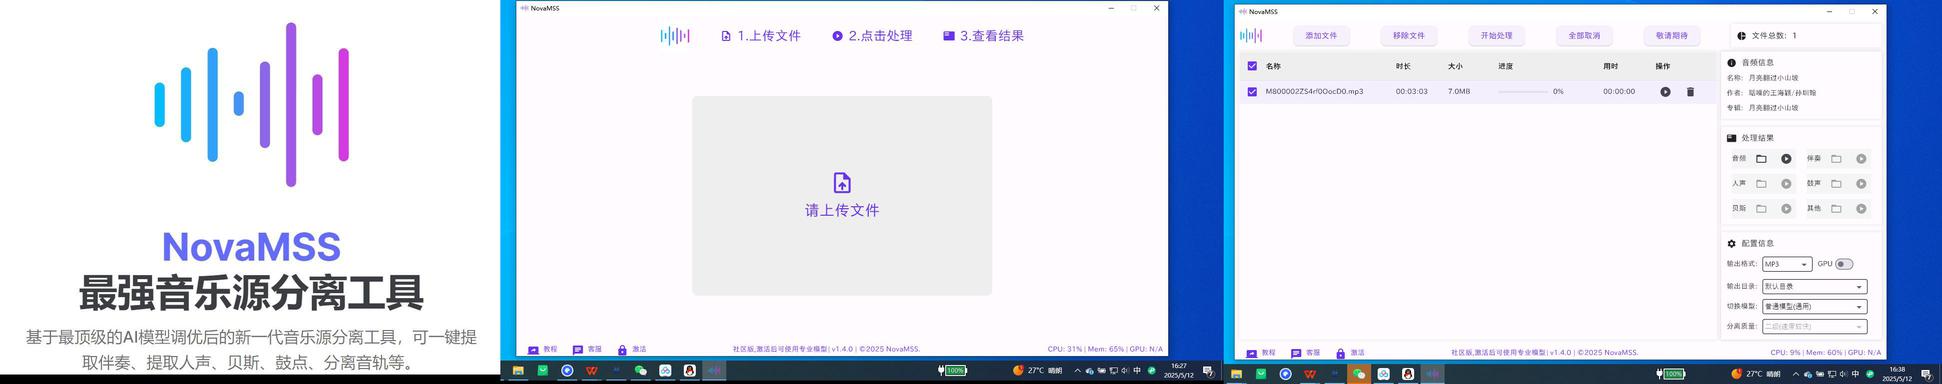Viewport: 1942px width, 384px height.
Task: Open the 输出格式 MP3 dropdown
Action: 1787,265
